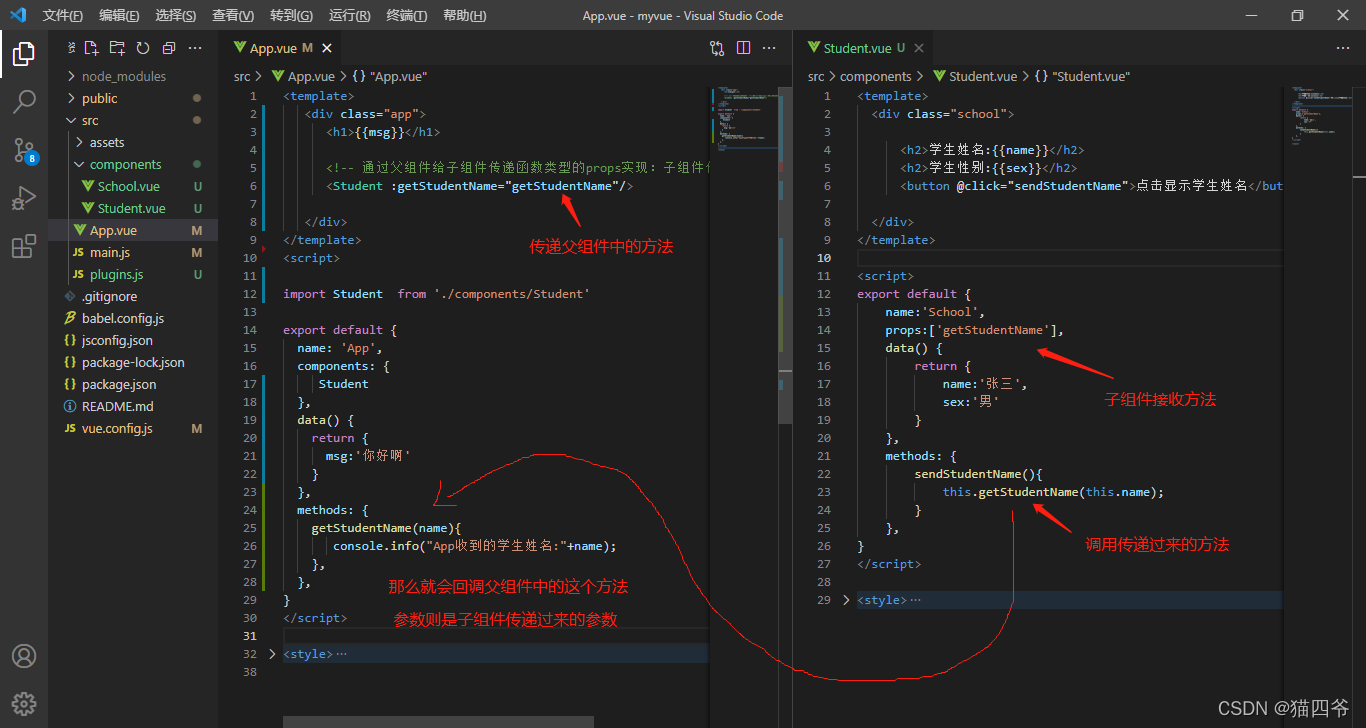1366x728 pixels.
Task: Click the VS Code logo icon
Action: click(18, 15)
